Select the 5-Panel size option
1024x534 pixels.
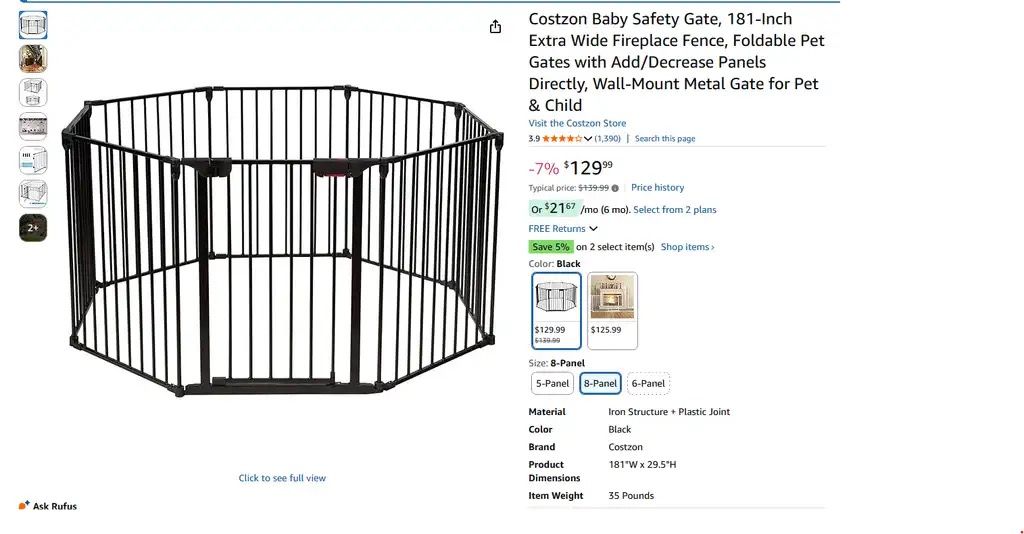[x=552, y=383]
